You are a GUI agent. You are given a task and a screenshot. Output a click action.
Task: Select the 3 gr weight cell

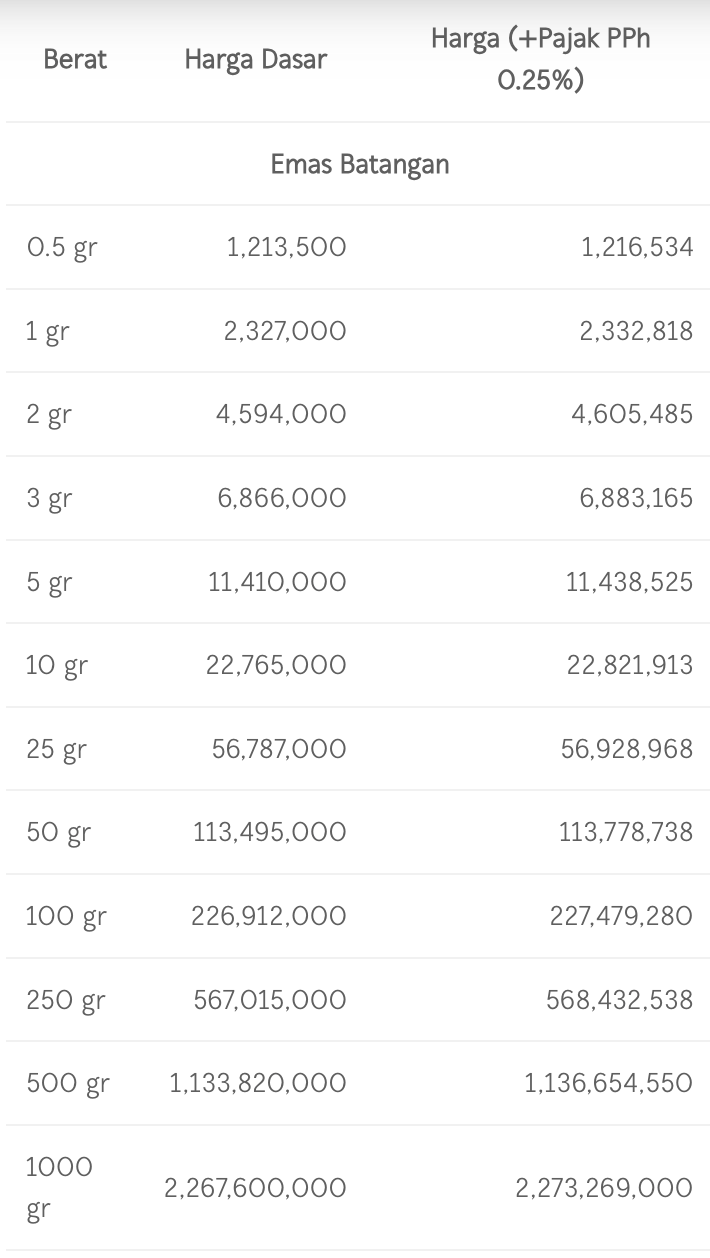pyautogui.click(x=49, y=499)
